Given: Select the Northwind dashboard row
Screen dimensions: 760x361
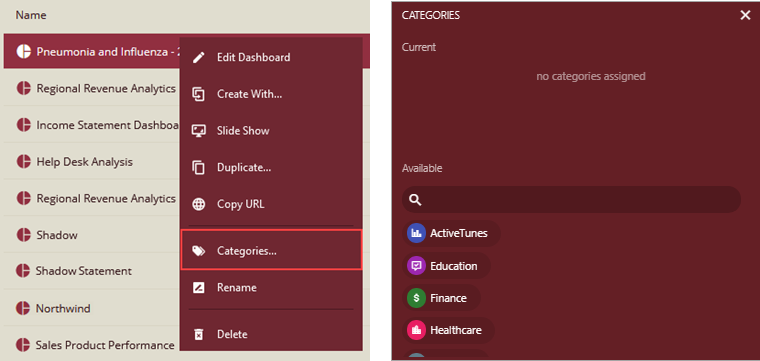Looking at the screenshot, I should [92, 308].
